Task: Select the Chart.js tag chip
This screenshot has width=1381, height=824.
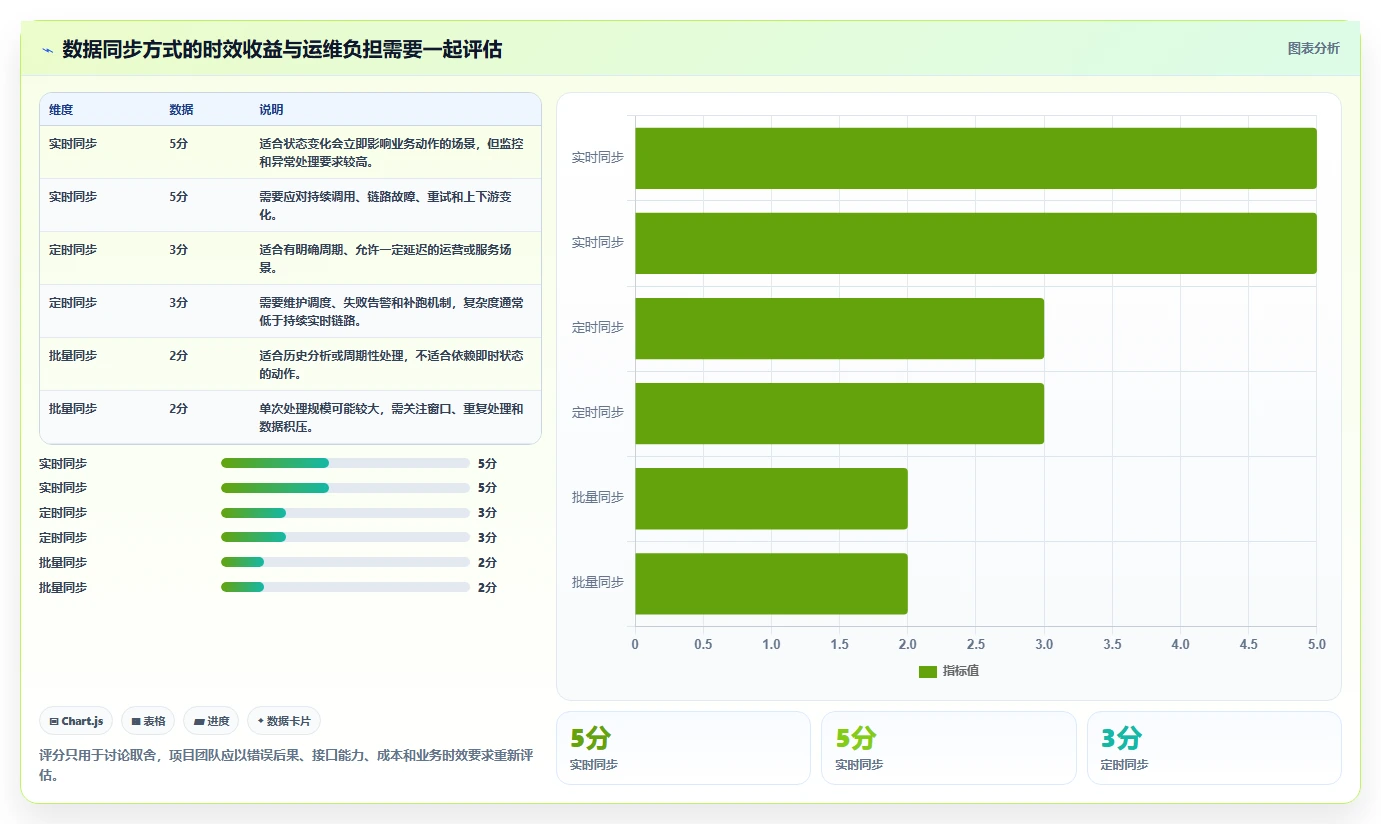Action: pos(76,721)
